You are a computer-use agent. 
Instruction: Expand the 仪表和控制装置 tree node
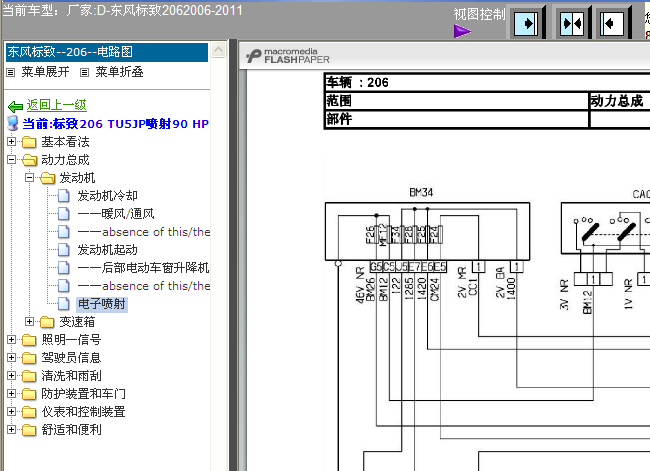pyautogui.click(x=12, y=412)
